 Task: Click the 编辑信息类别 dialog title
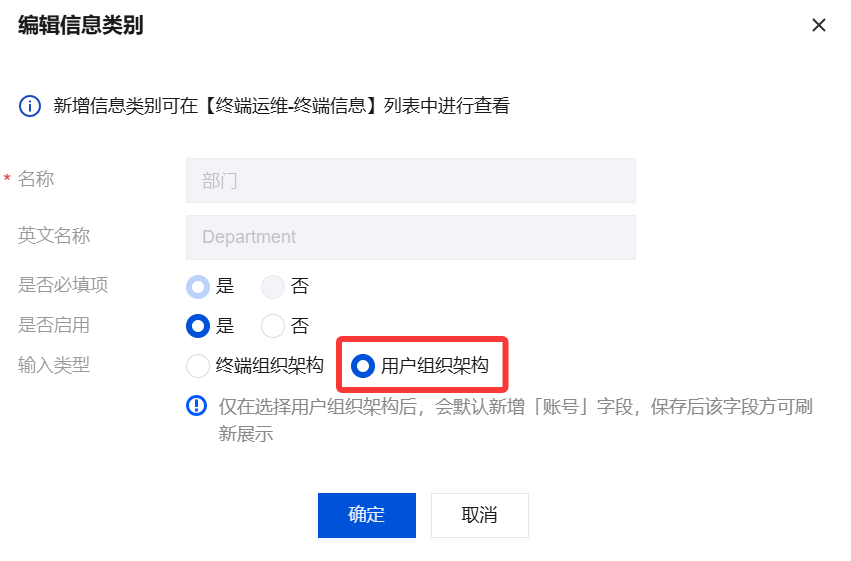[80, 26]
